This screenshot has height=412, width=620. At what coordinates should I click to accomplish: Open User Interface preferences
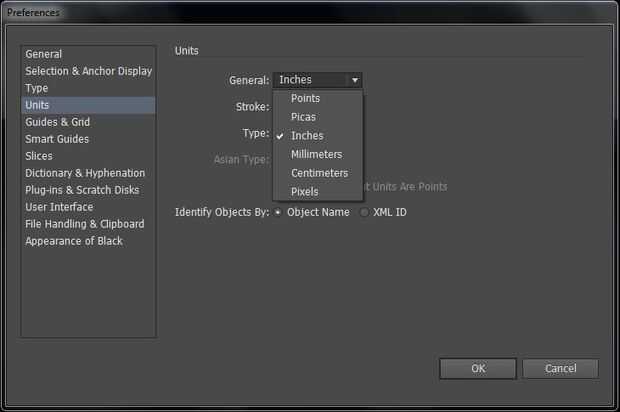pyautogui.click(x=89, y=207)
